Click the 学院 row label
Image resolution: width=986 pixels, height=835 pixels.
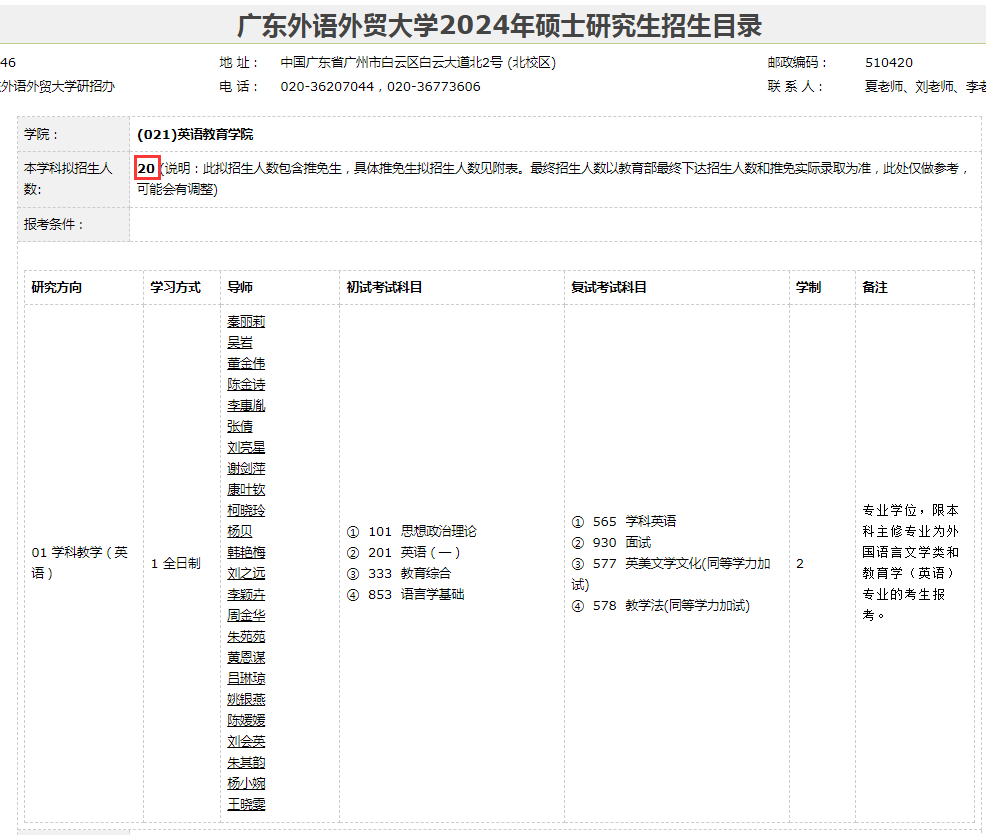tap(40, 134)
